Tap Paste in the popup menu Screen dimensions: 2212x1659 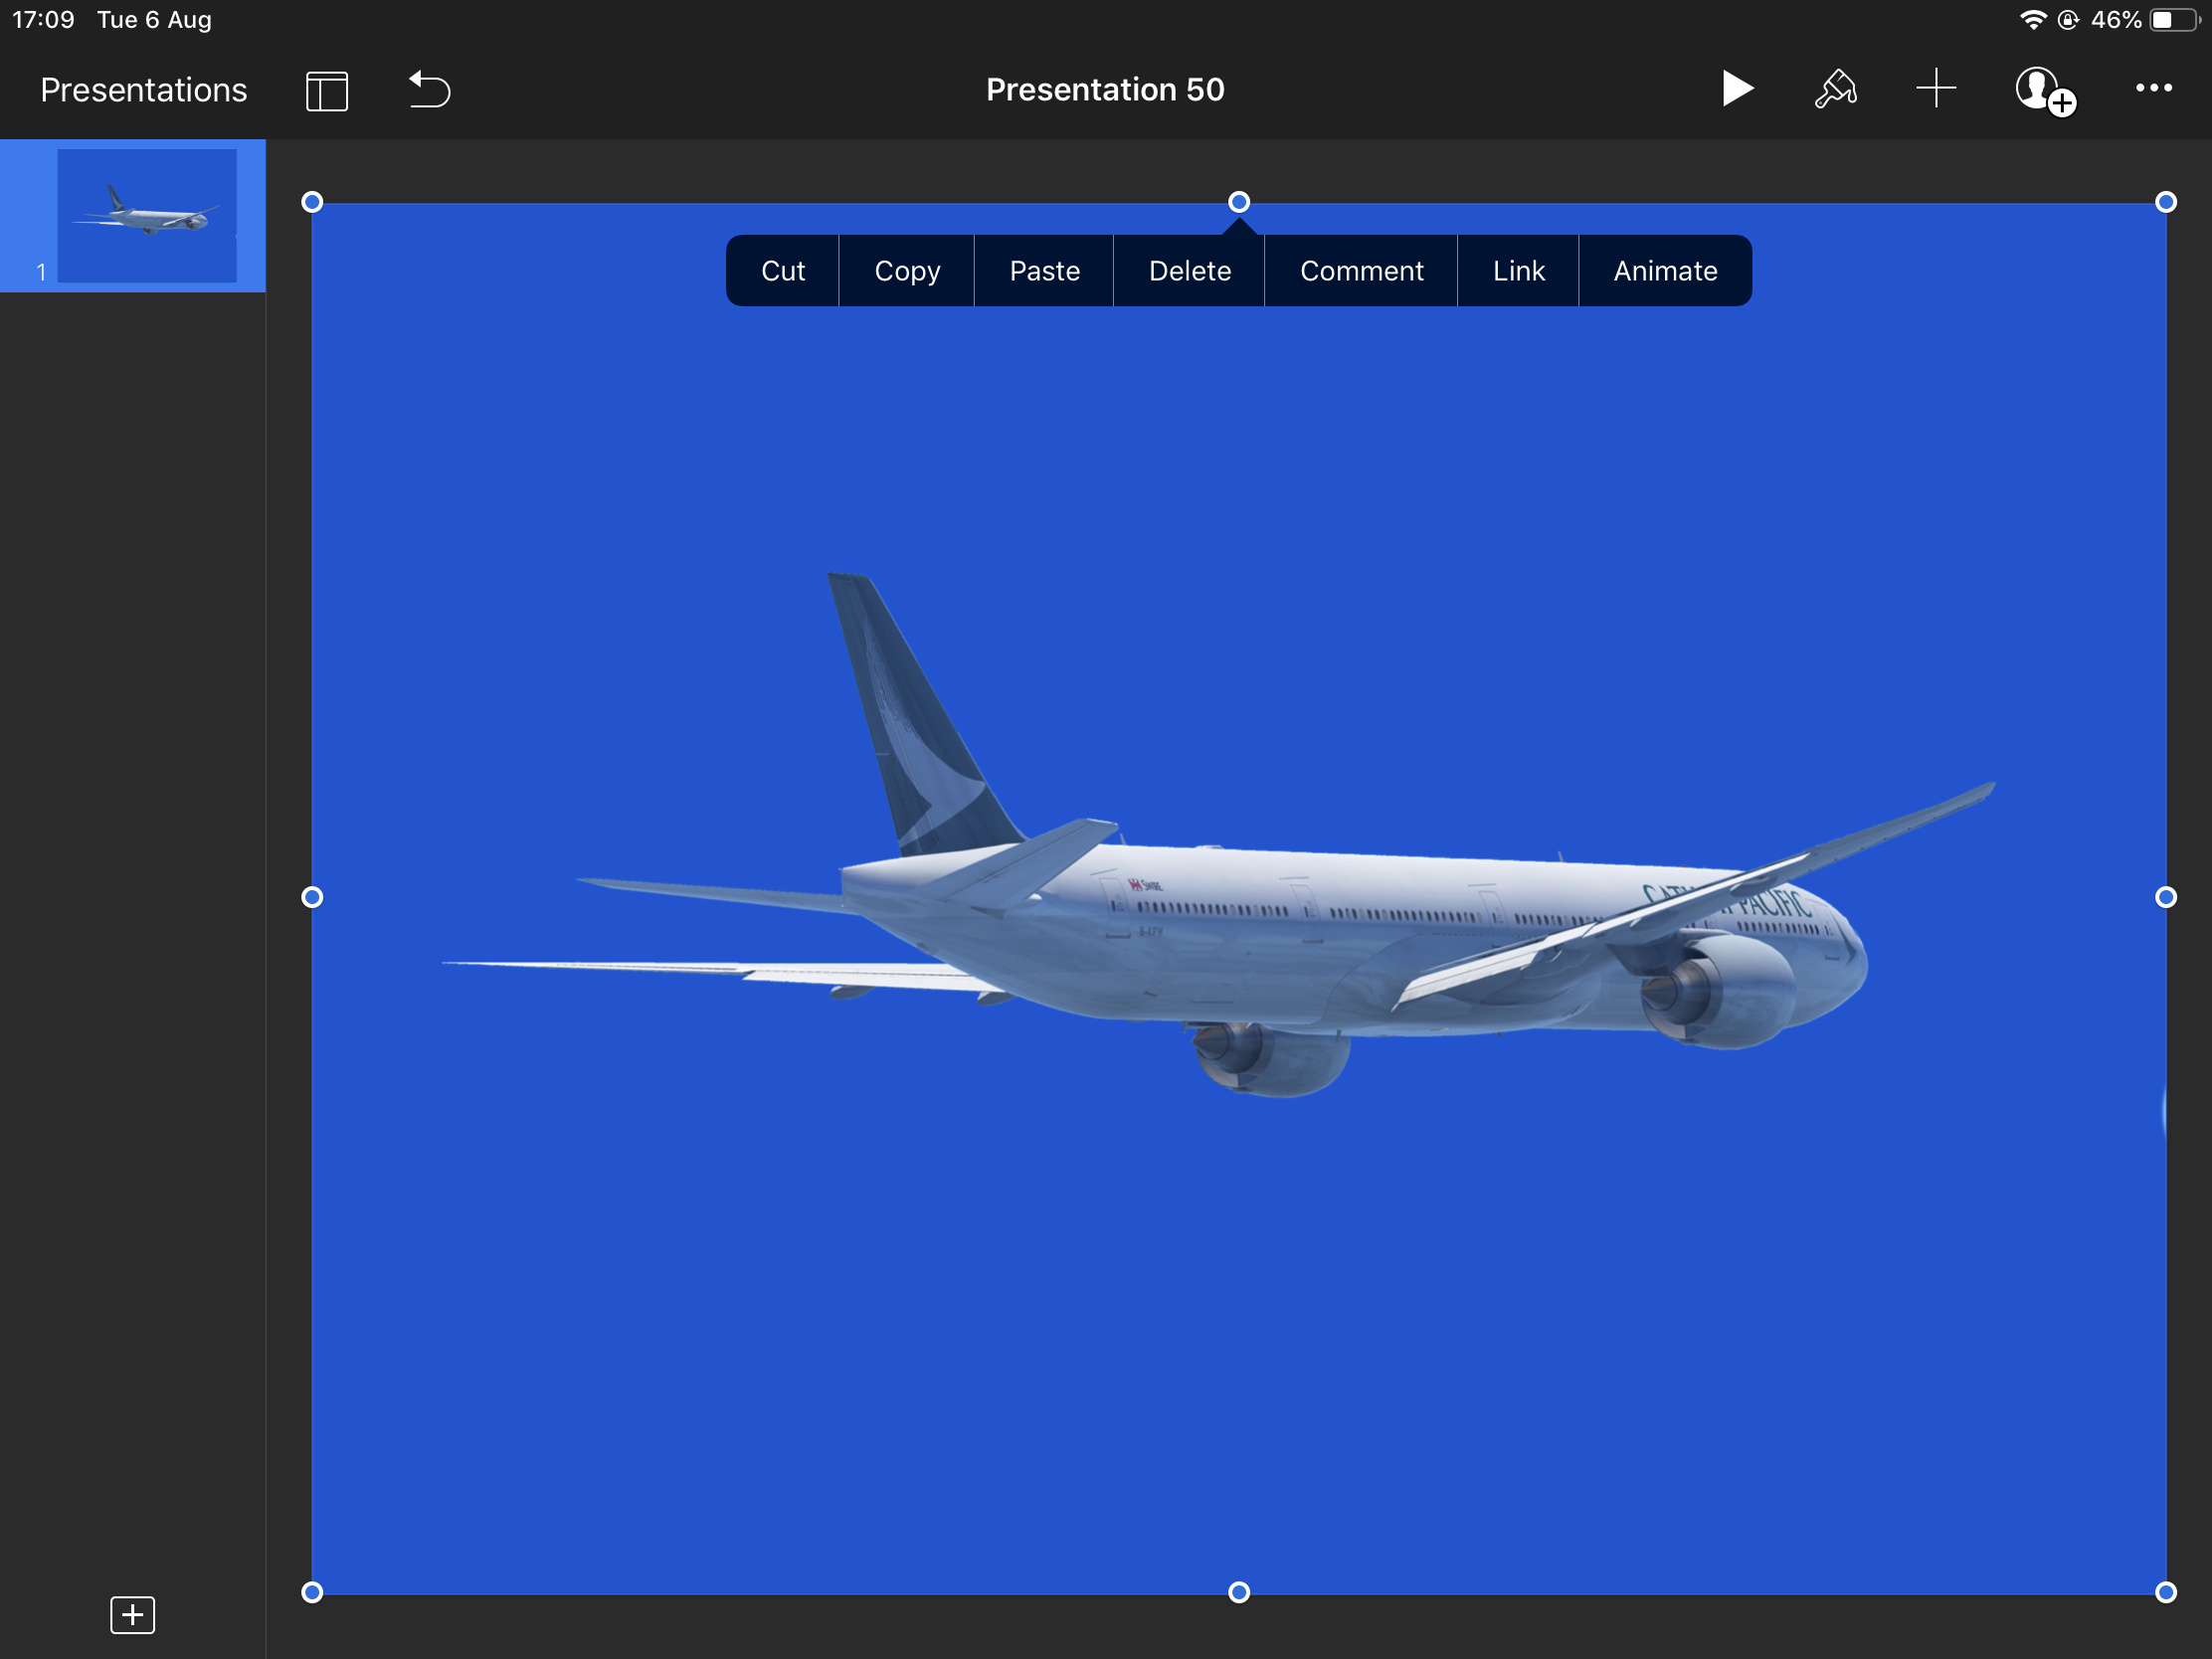tap(1044, 271)
